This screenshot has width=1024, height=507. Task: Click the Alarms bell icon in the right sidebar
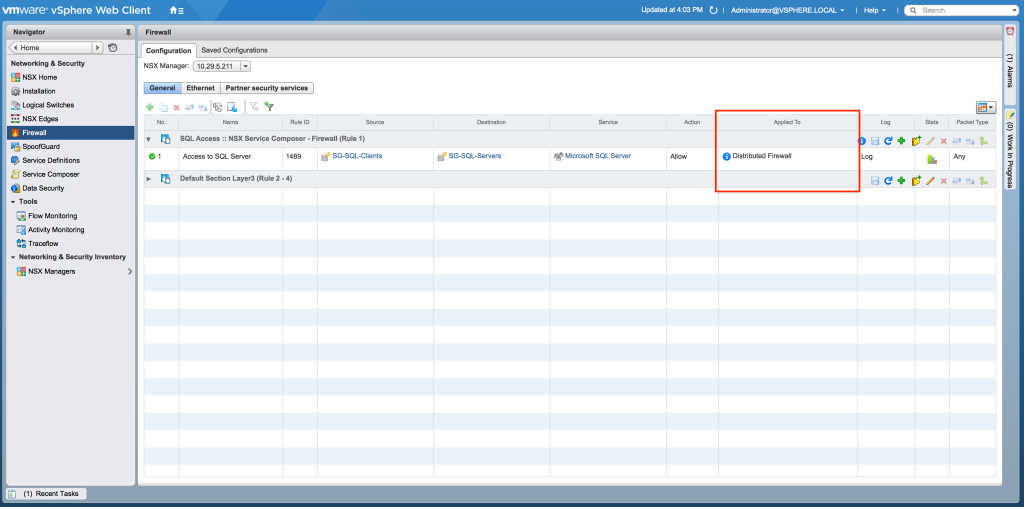tap(1010, 31)
